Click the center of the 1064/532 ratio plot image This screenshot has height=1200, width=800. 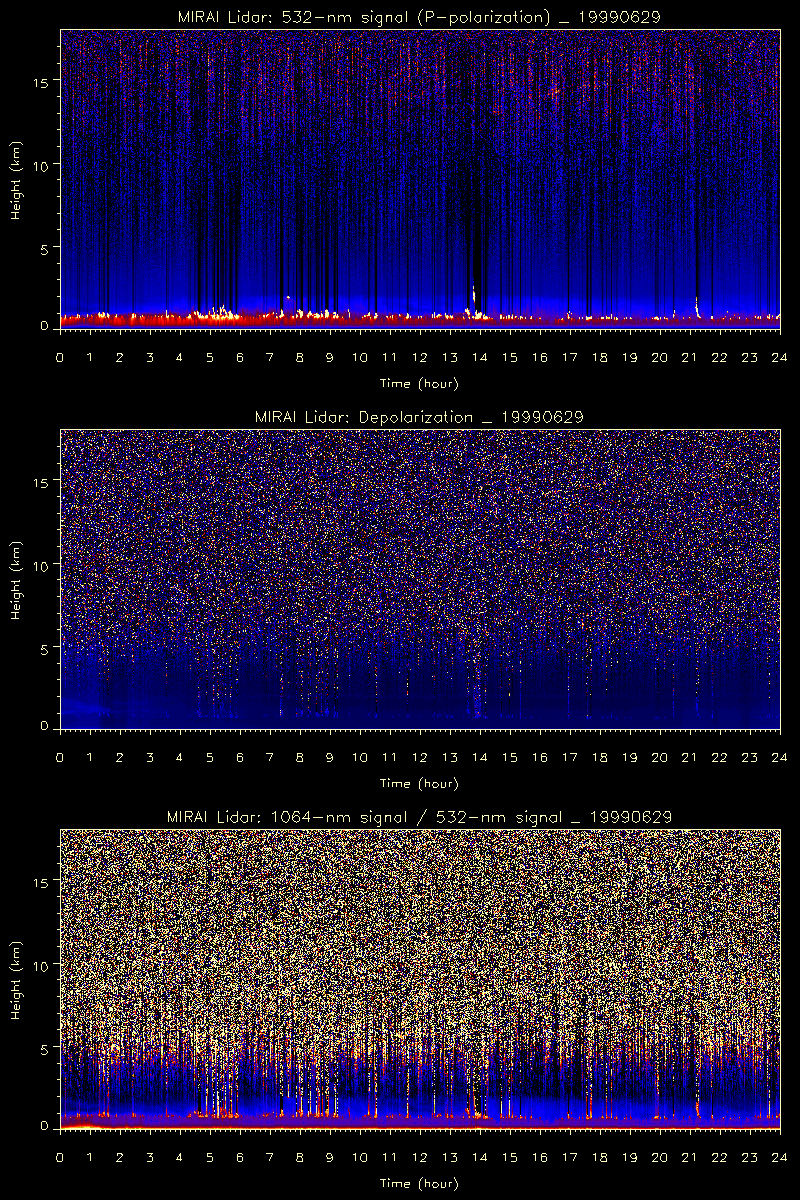[x=420, y=980]
